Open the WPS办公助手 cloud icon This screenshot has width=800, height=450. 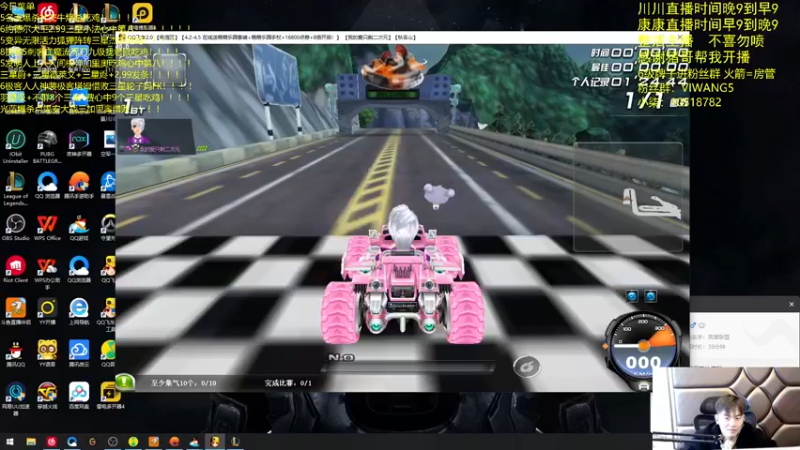tap(47, 272)
